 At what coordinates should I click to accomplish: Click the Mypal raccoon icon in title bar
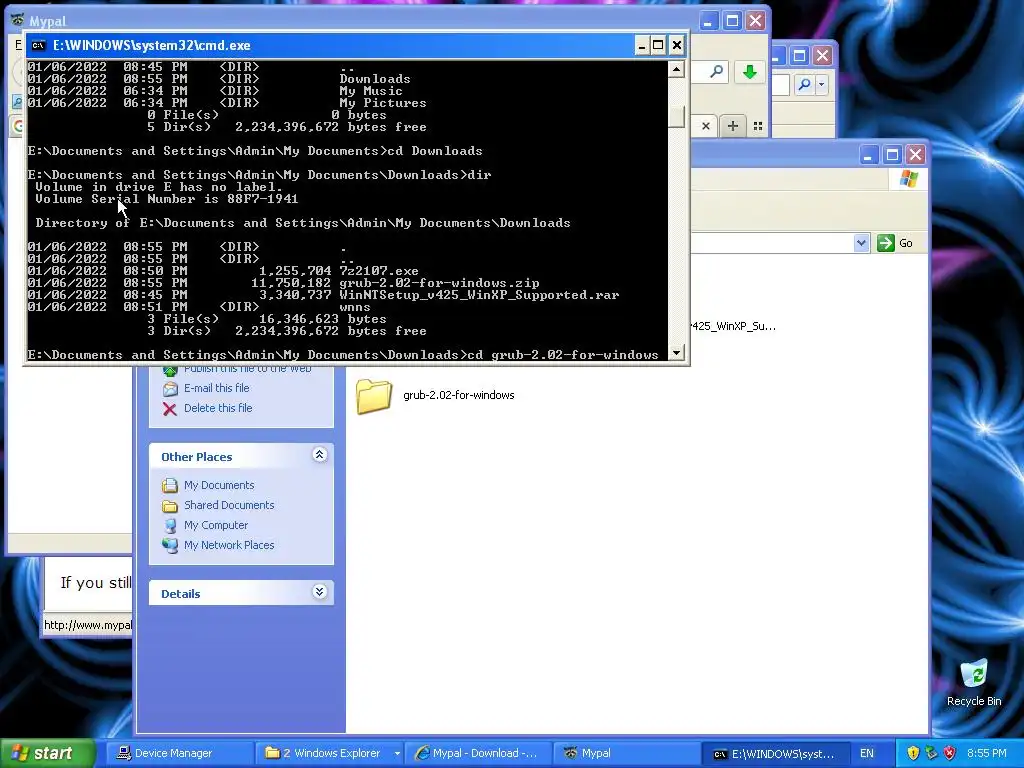pyautogui.click(x=18, y=20)
